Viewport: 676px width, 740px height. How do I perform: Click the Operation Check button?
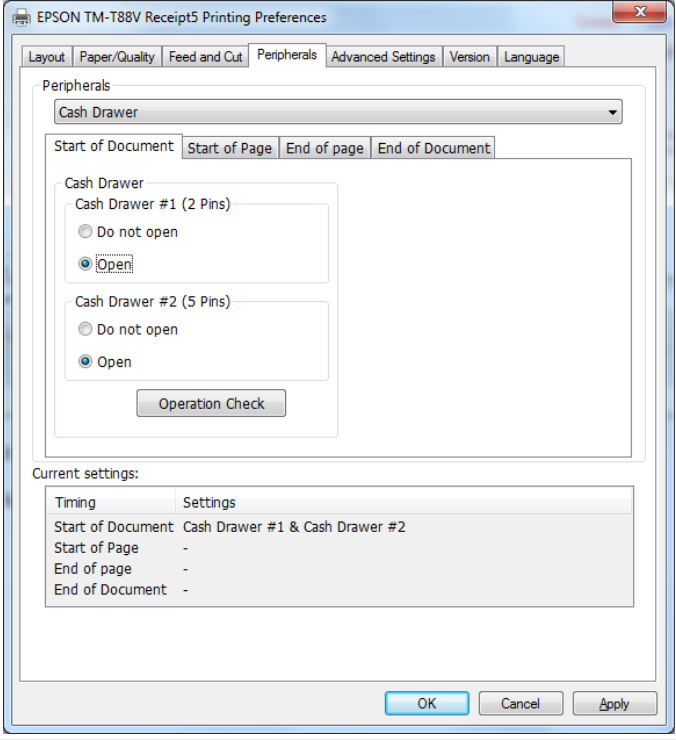tap(211, 404)
